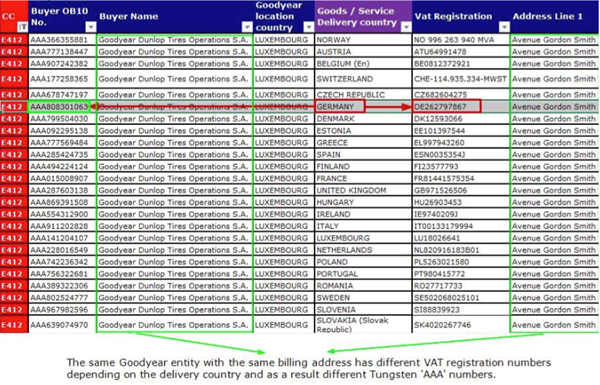This screenshot has height=385, width=600.
Task: Click the E412 cell in the first row
Action: (x=14, y=40)
